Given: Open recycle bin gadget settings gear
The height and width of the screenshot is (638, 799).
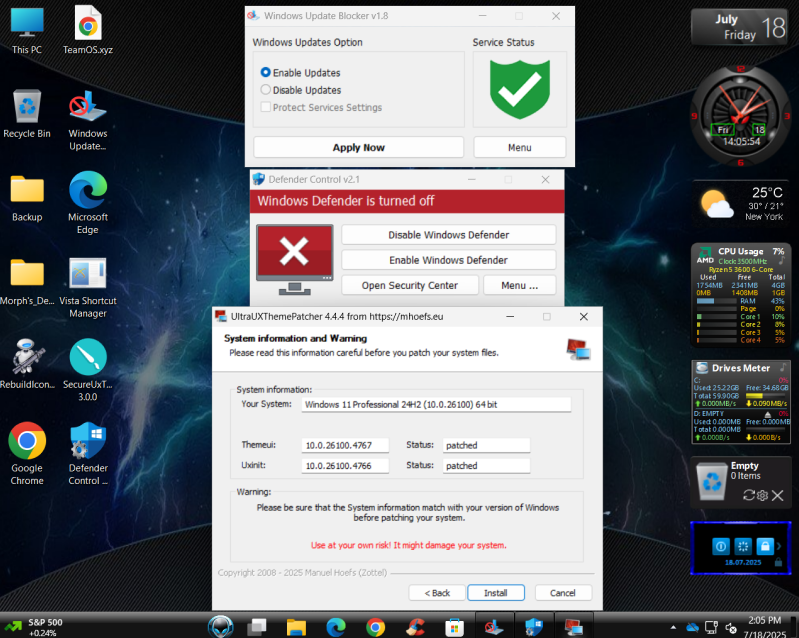Looking at the screenshot, I should (x=762, y=495).
